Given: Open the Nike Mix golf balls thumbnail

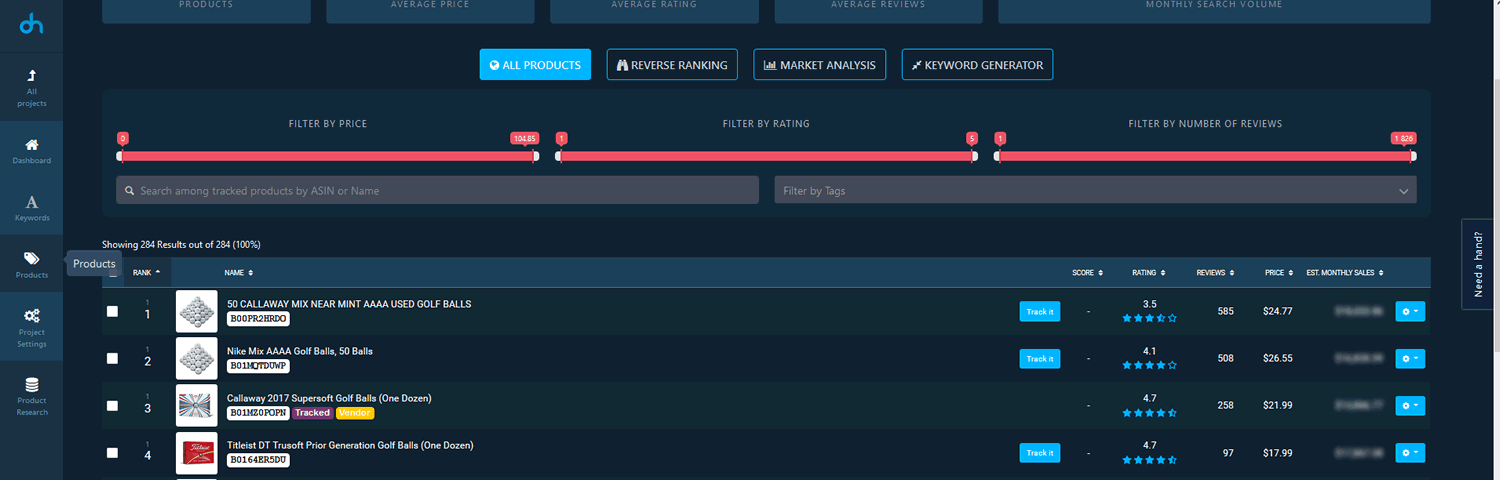Looking at the screenshot, I should pyautogui.click(x=196, y=358).
